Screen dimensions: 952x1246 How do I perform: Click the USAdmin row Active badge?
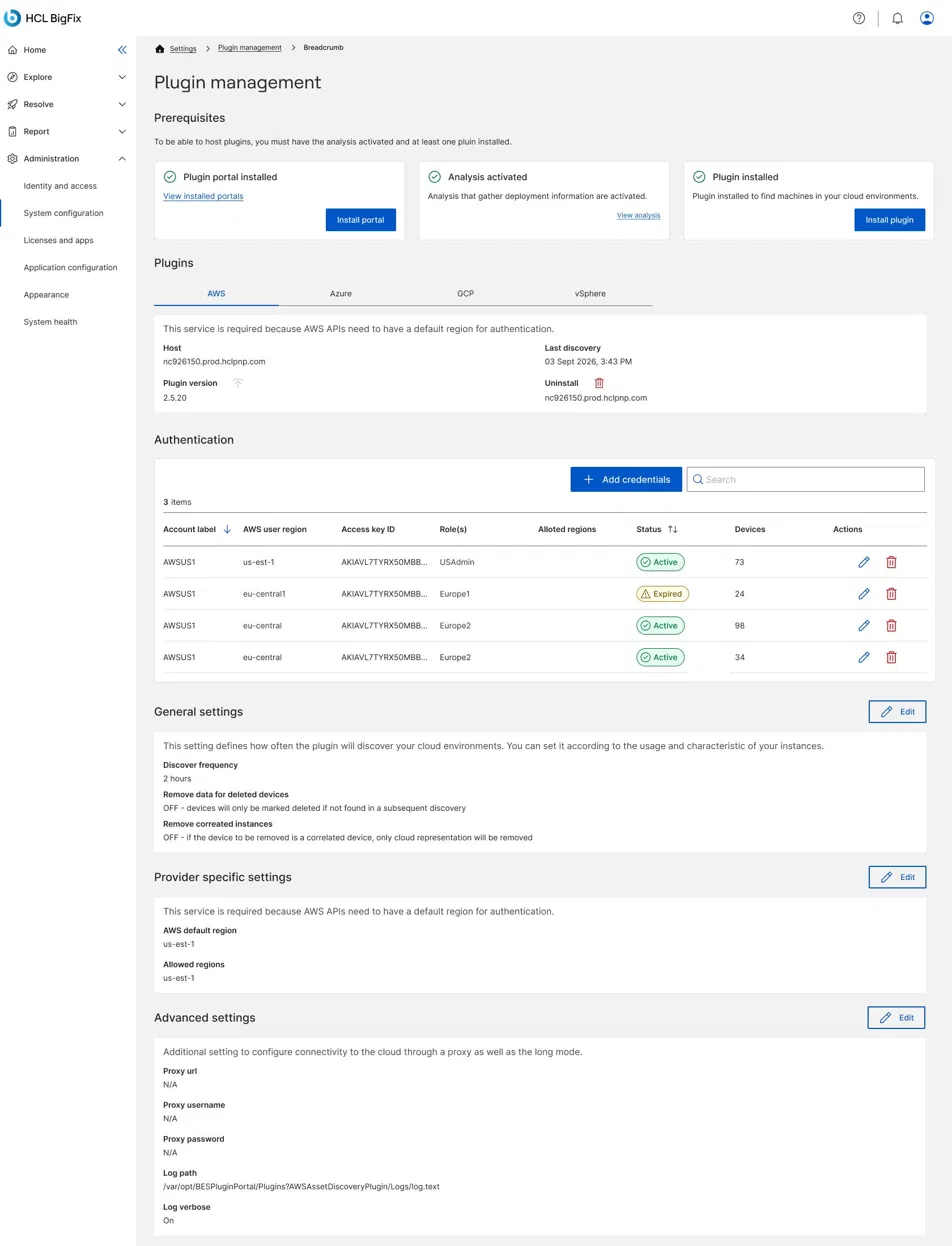pyautogui.click(x=660, y=562)
